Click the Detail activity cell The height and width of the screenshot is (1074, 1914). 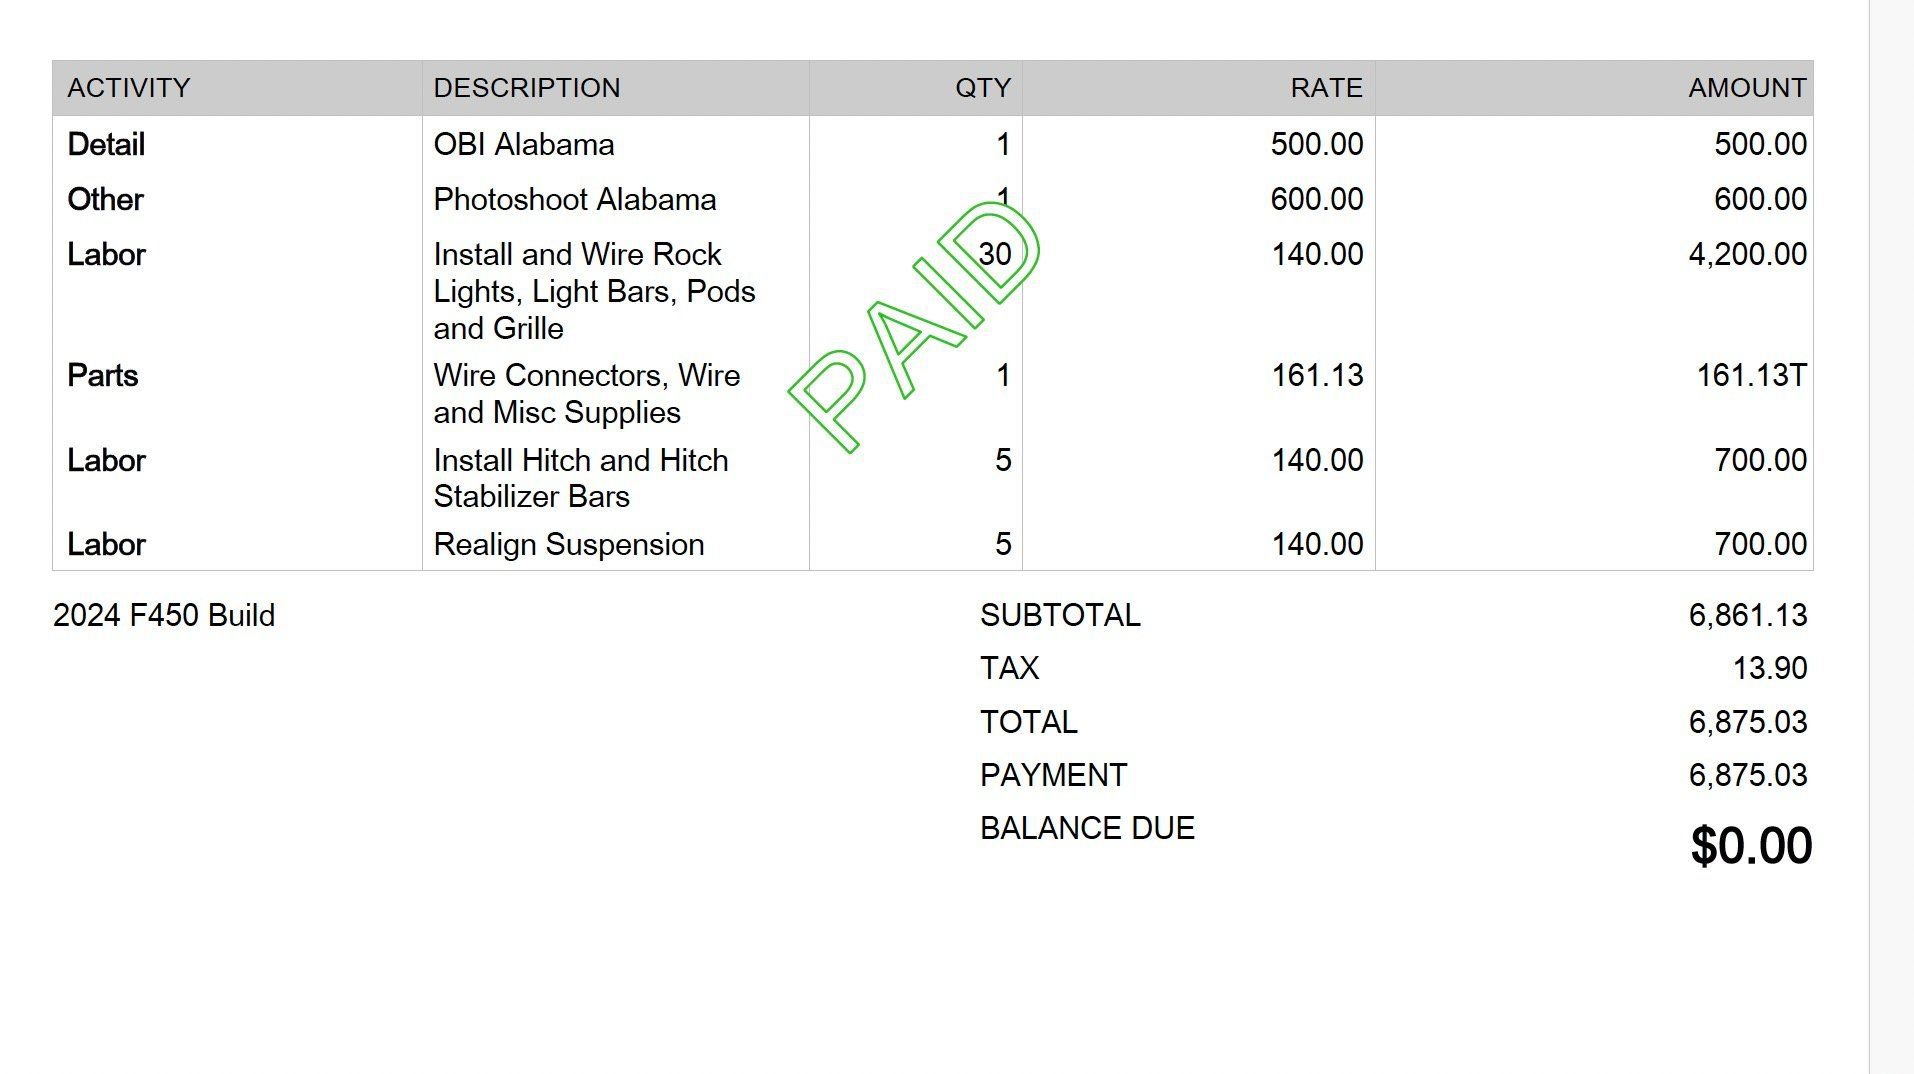pyautogui.click(x=106, y=145)
